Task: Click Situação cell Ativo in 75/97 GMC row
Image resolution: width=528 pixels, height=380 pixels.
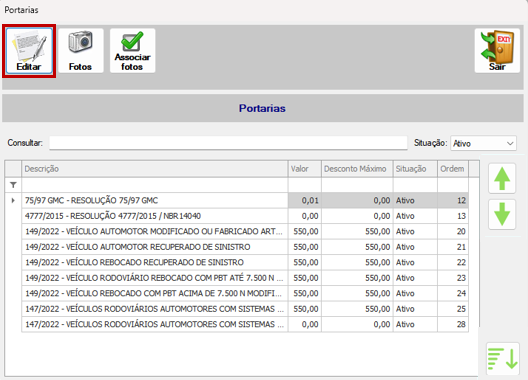Action: tap(415, 200)
